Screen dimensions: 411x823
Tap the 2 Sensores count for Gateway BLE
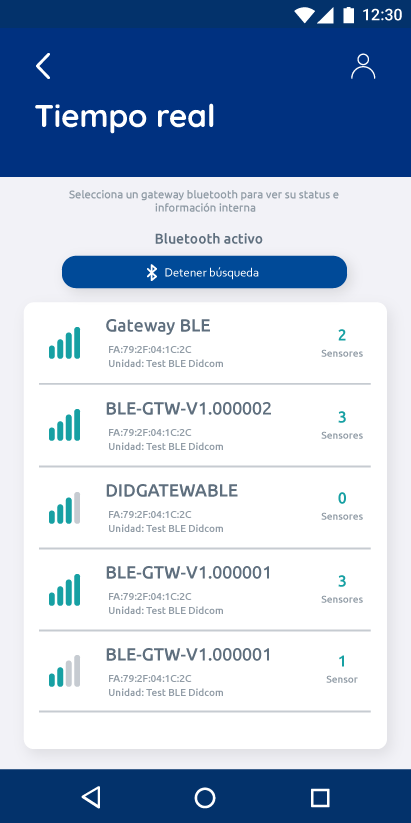(342, 343)
